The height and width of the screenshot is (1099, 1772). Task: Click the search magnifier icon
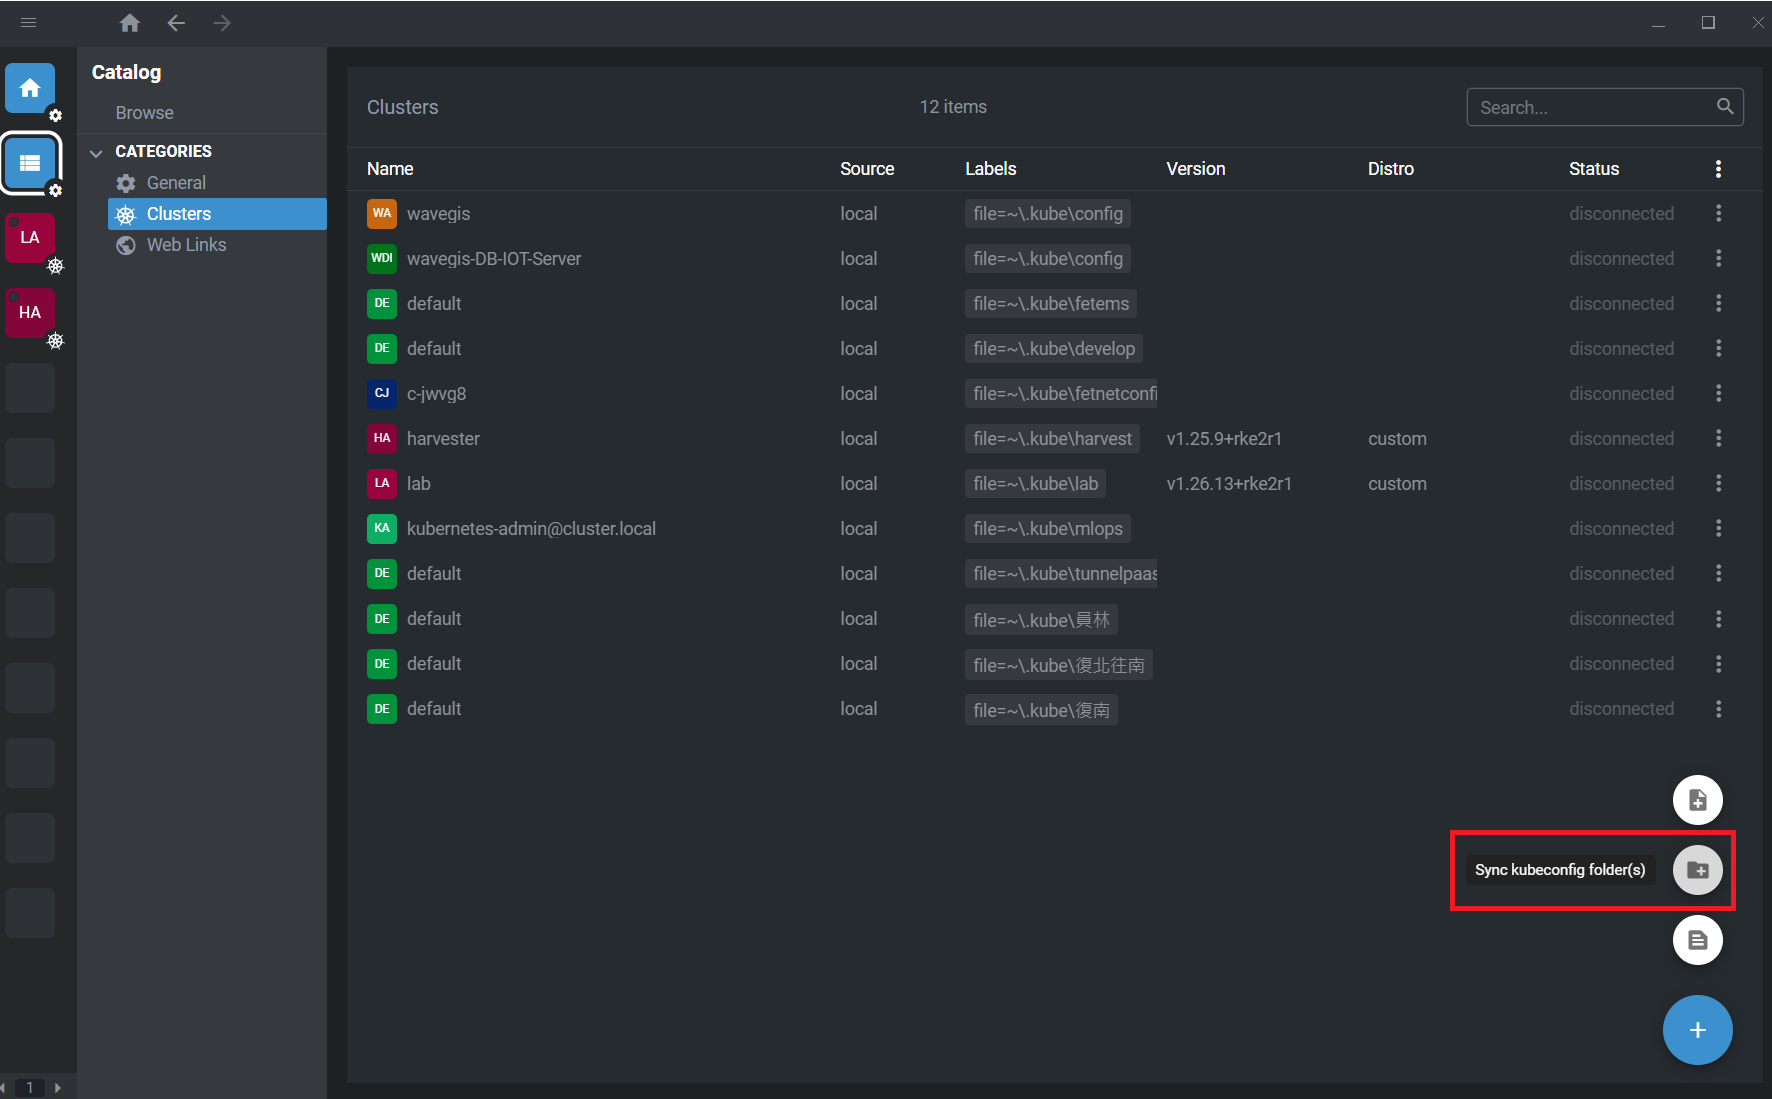pos(1725,107)
